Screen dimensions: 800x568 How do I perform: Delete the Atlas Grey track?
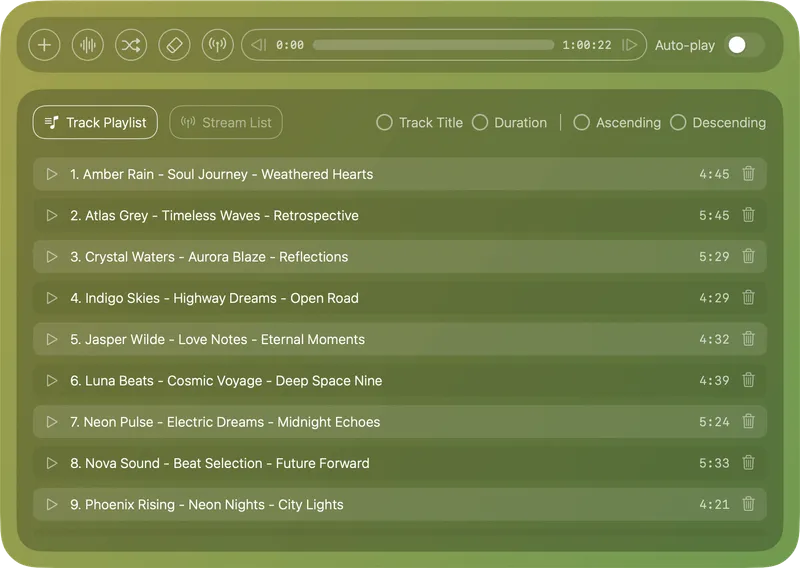click(748, 215)
